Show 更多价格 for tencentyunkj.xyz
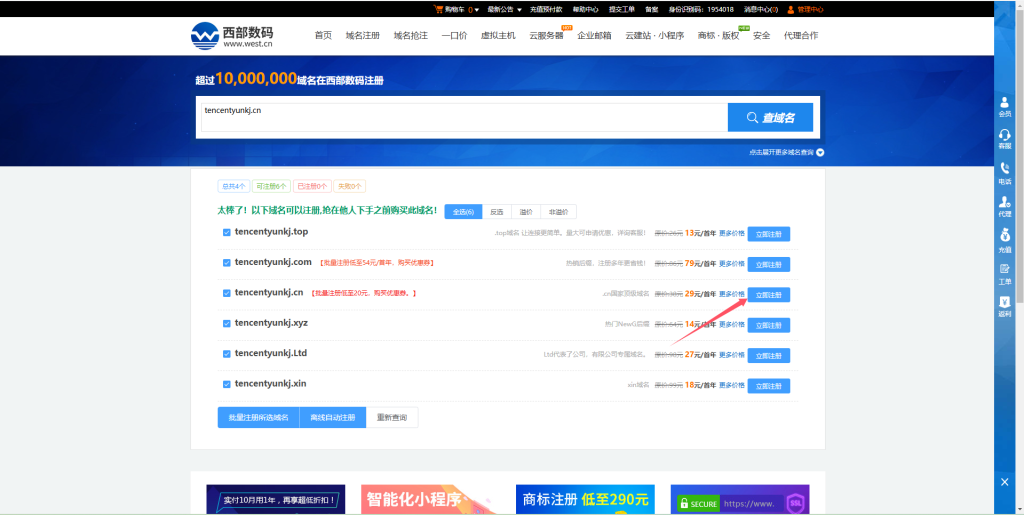 tap(731, 324)
